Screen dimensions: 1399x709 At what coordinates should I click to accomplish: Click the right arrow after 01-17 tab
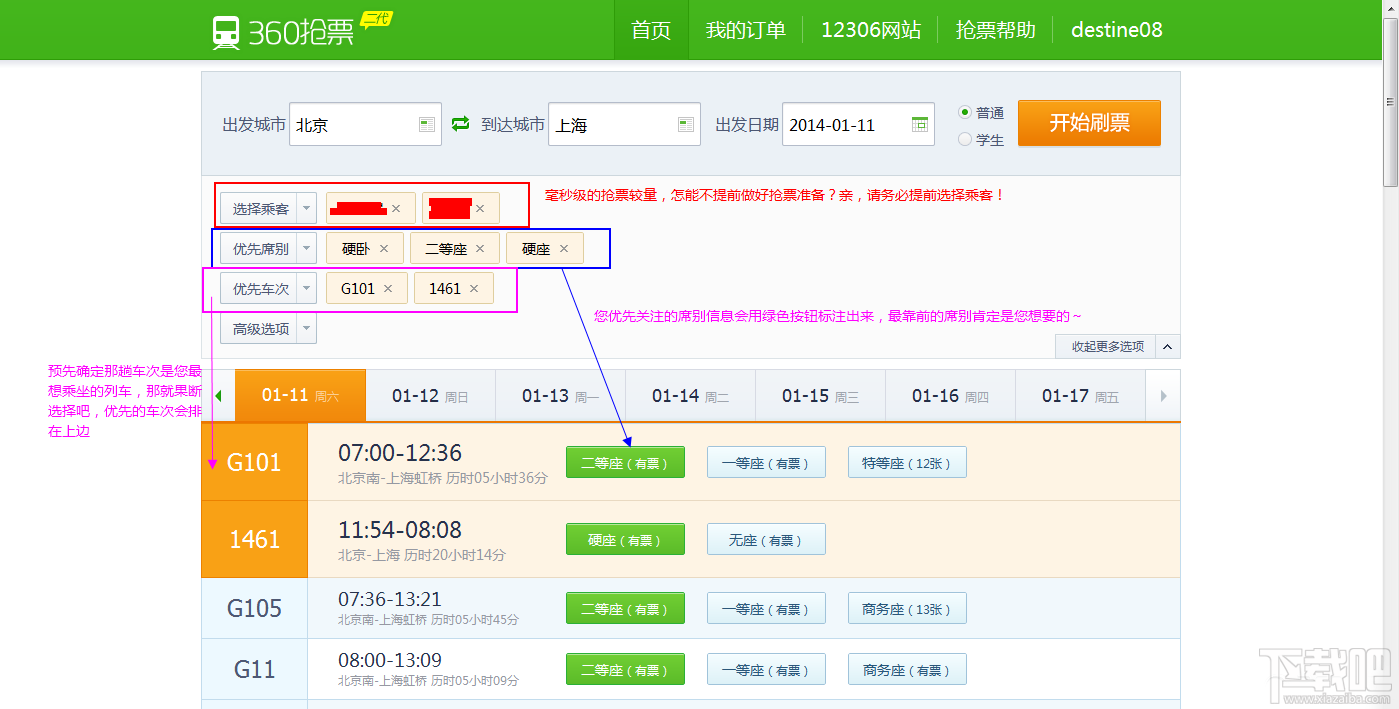[x=1163, y=395]
